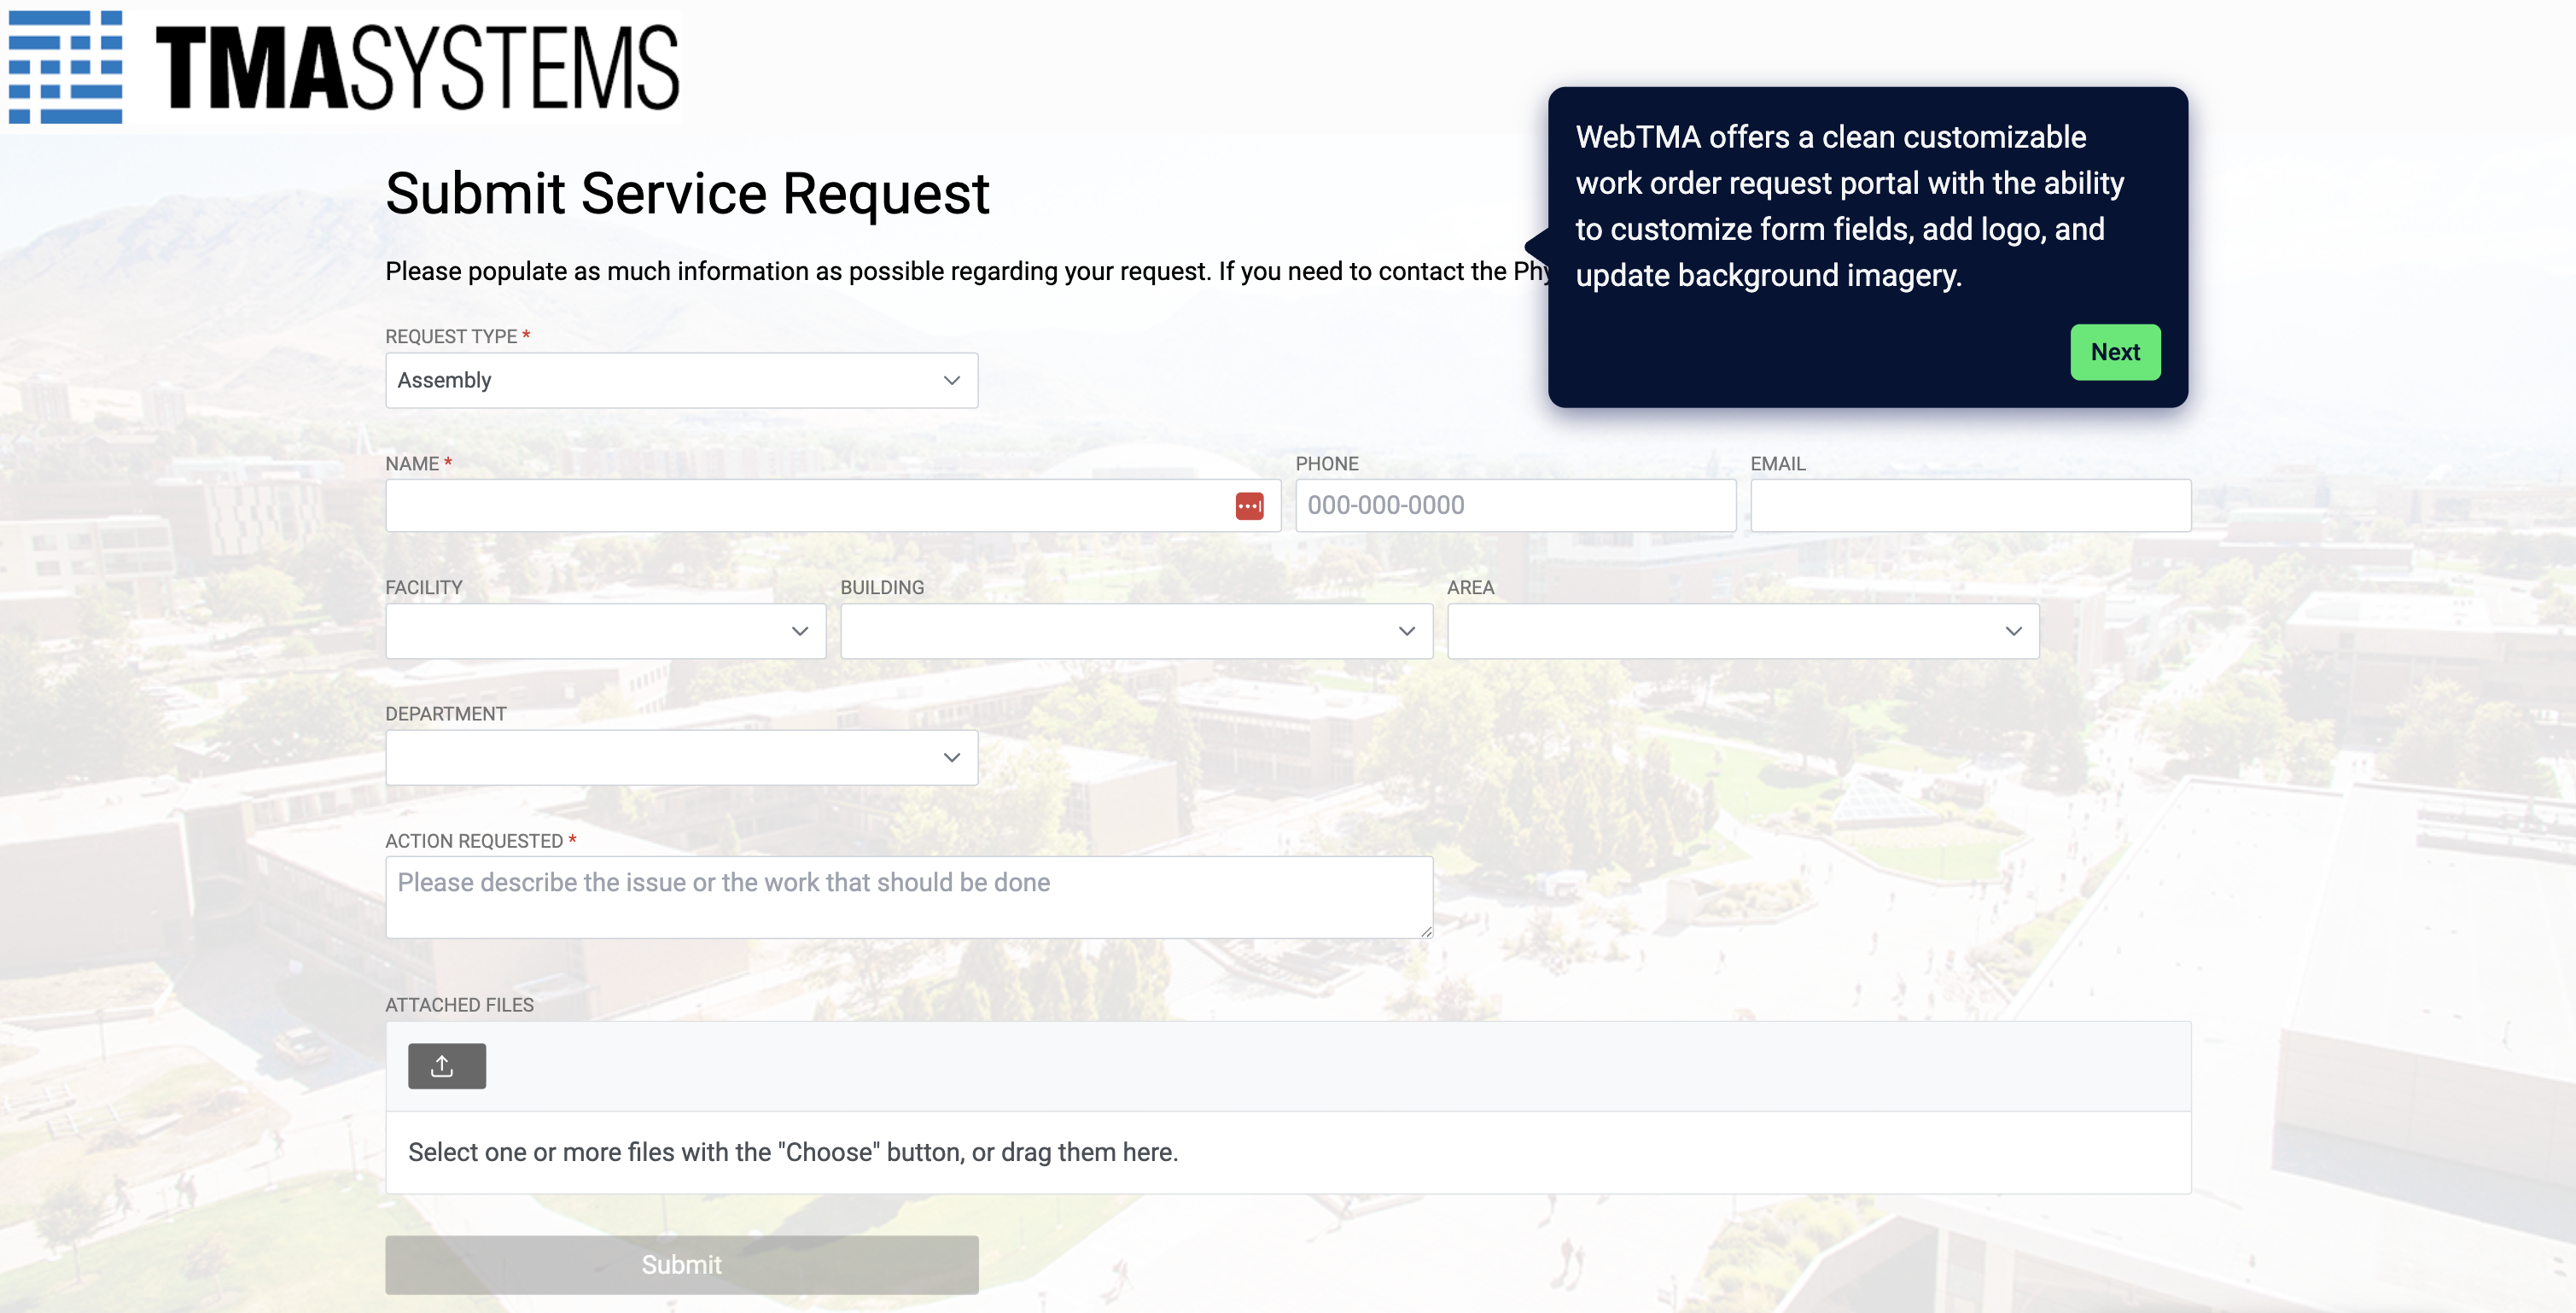Click the TMA Systems logo
The width and height of the screenshot is (2576, 1313).
coord(343,67)
